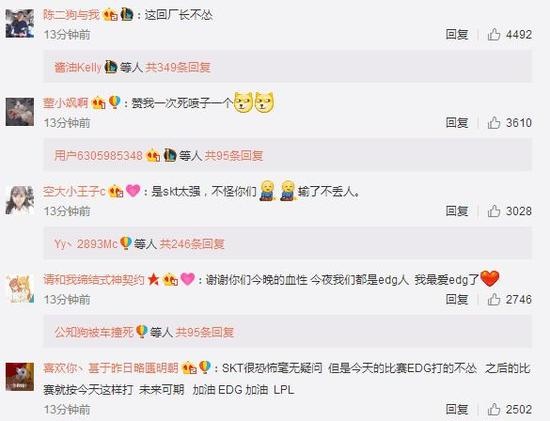Click avatar of the first commenter

(x=20, y=24)
